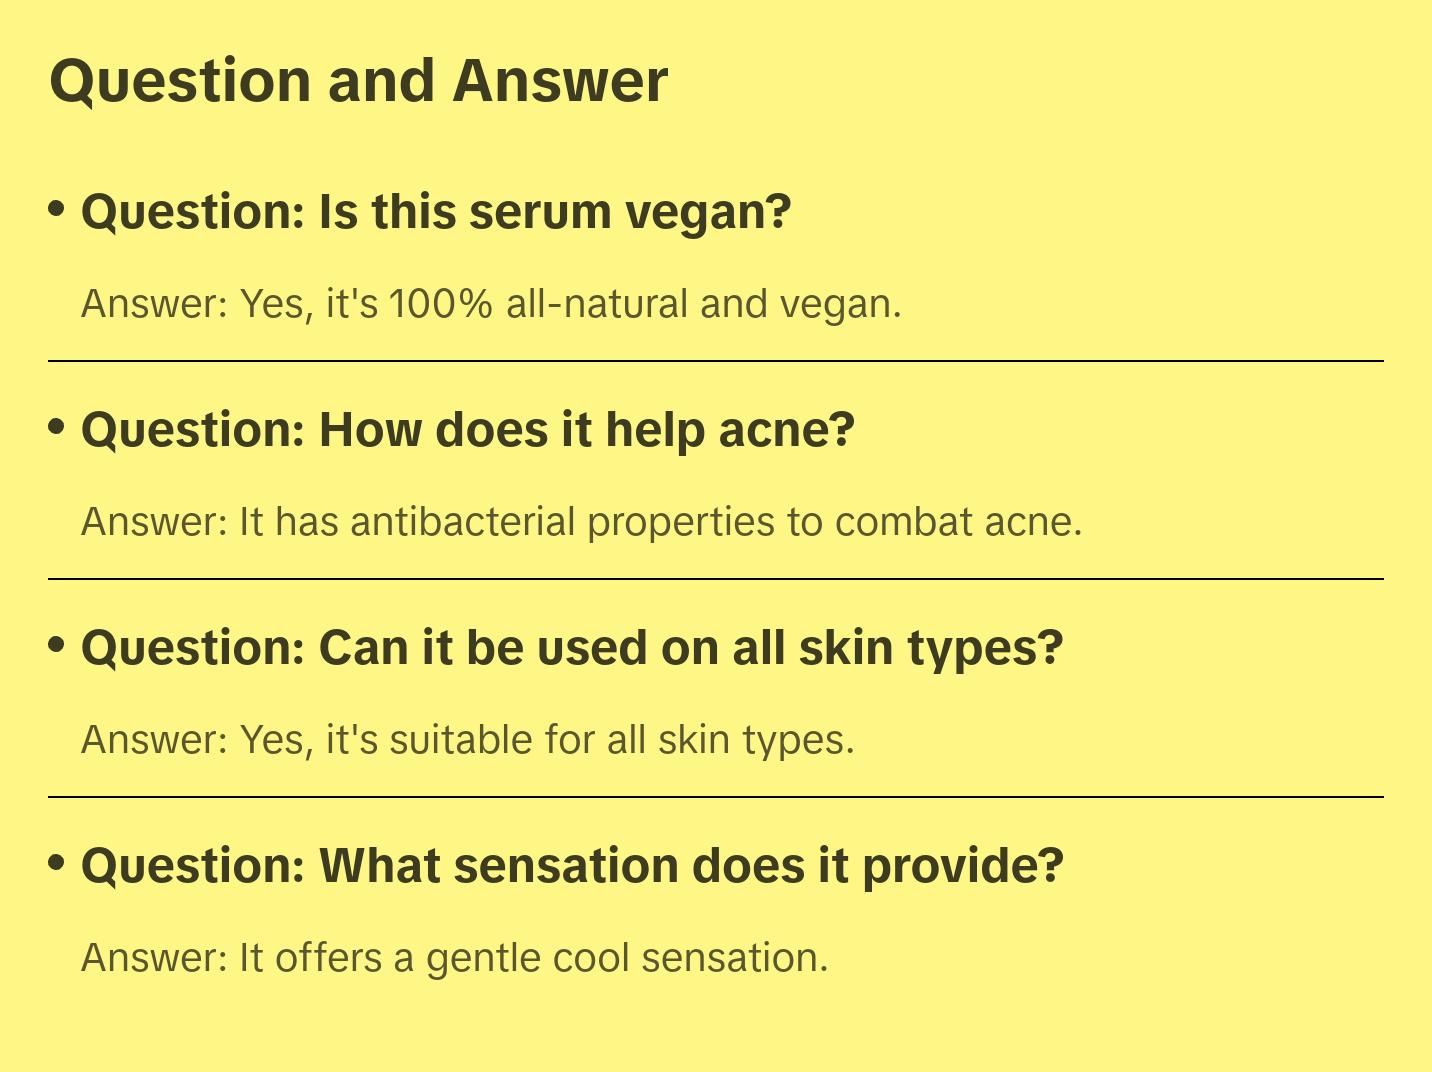Click bullet point beside serum vegan question
Viewport: 1432px width, 1072px height.
click(x=57, y=209)
